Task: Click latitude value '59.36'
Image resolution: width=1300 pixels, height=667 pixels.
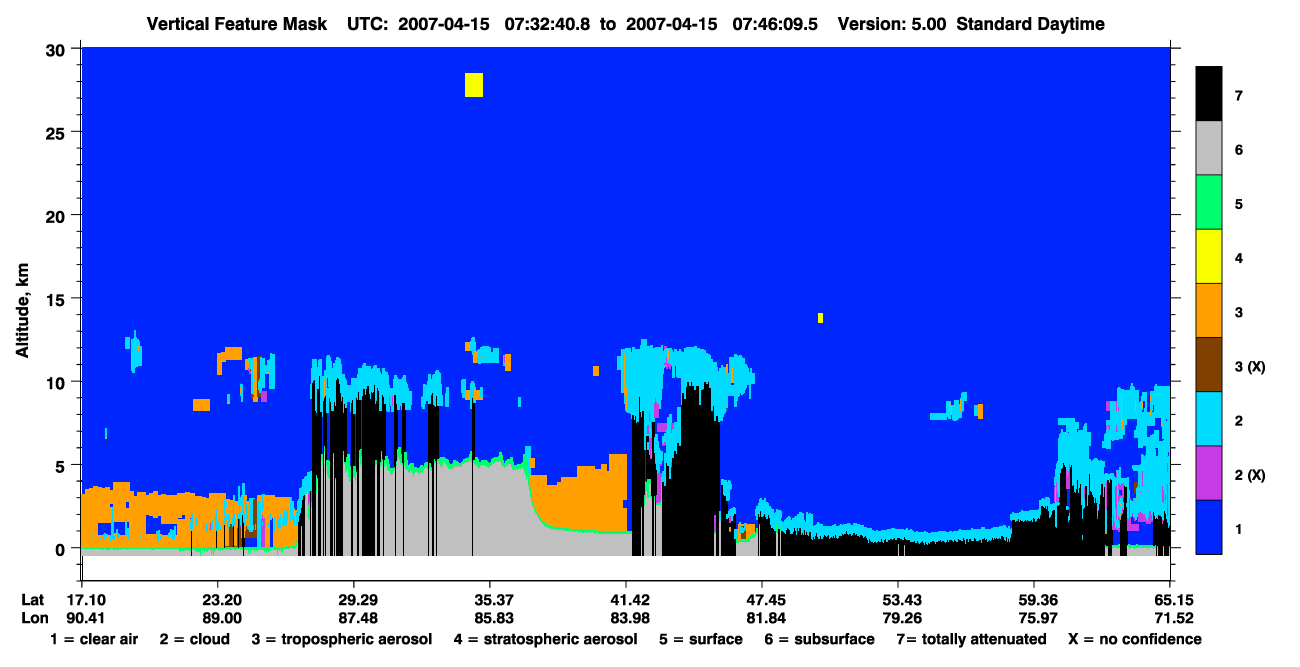Action: click(1033, 600)
